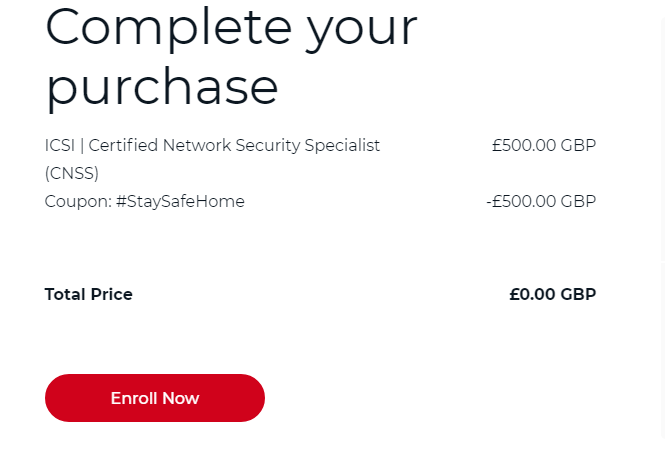Click the bold GBP beside £0.00

(x=578, y=294)
